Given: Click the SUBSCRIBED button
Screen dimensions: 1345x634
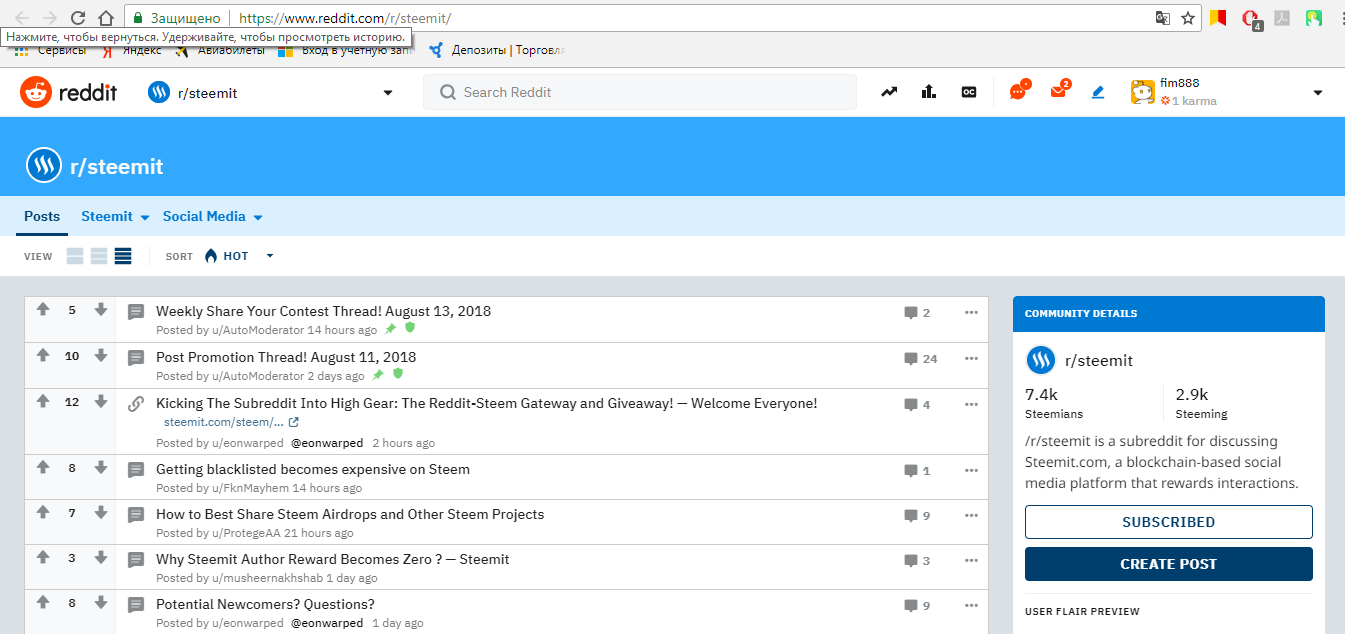Looking at the screenshot, I should (1169, 522).
